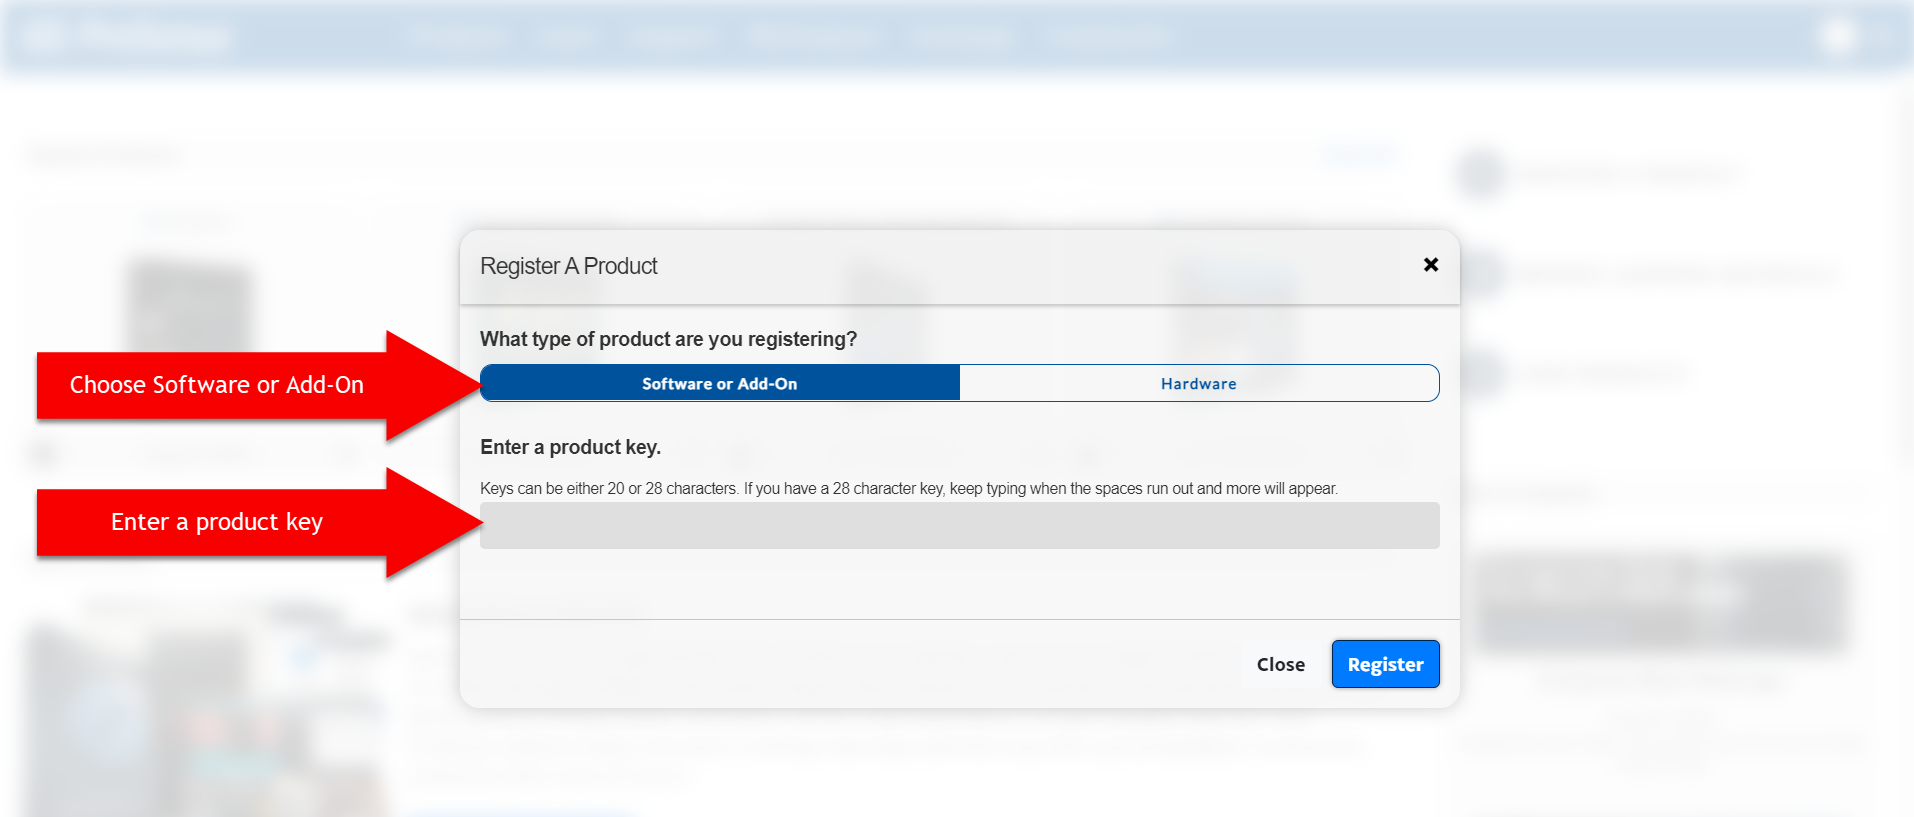Click the Close button in the dialog footer
Viewport: 1914px width, 817px height.
(x=1280, y=663)
